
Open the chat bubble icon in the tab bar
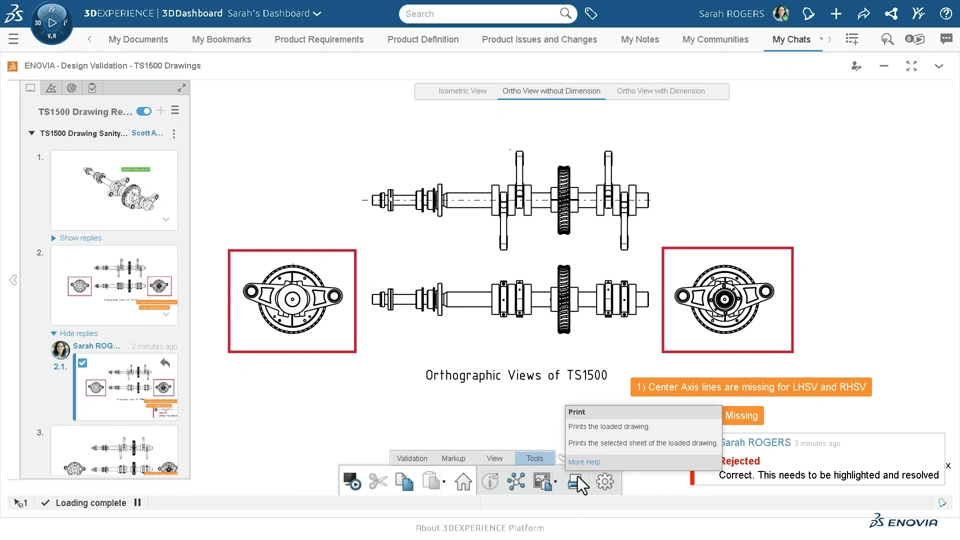(x=947, y=39)
